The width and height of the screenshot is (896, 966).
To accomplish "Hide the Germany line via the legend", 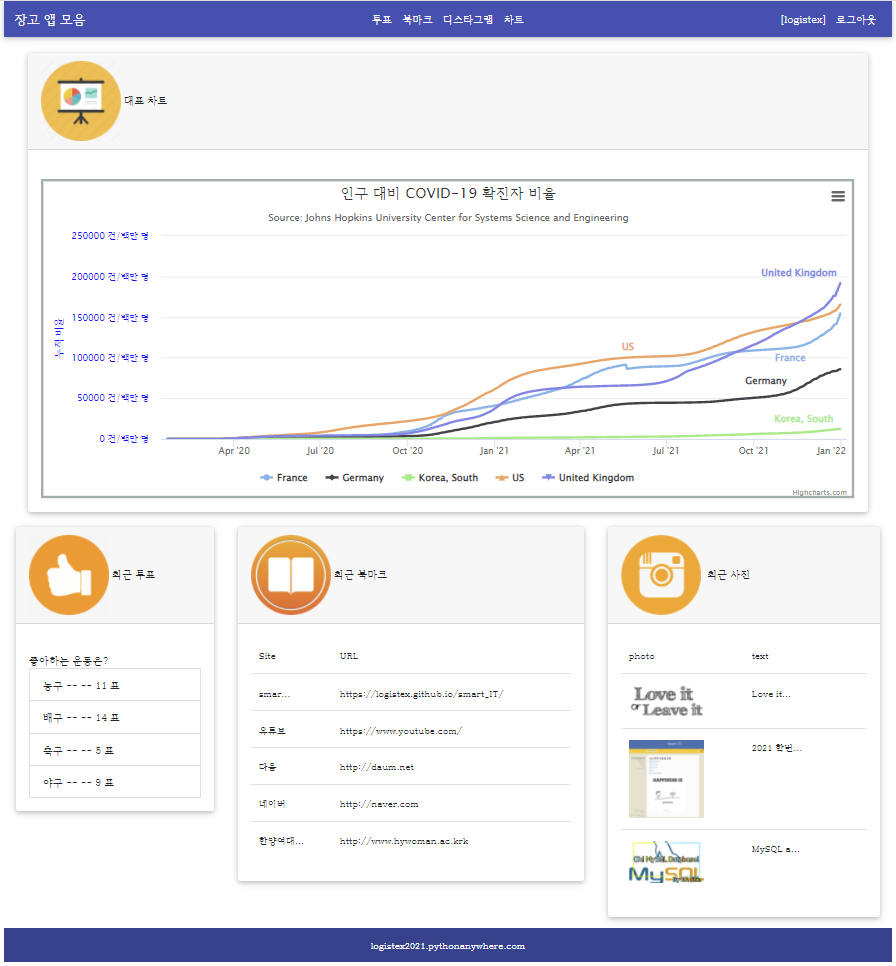I will (355, 477).
